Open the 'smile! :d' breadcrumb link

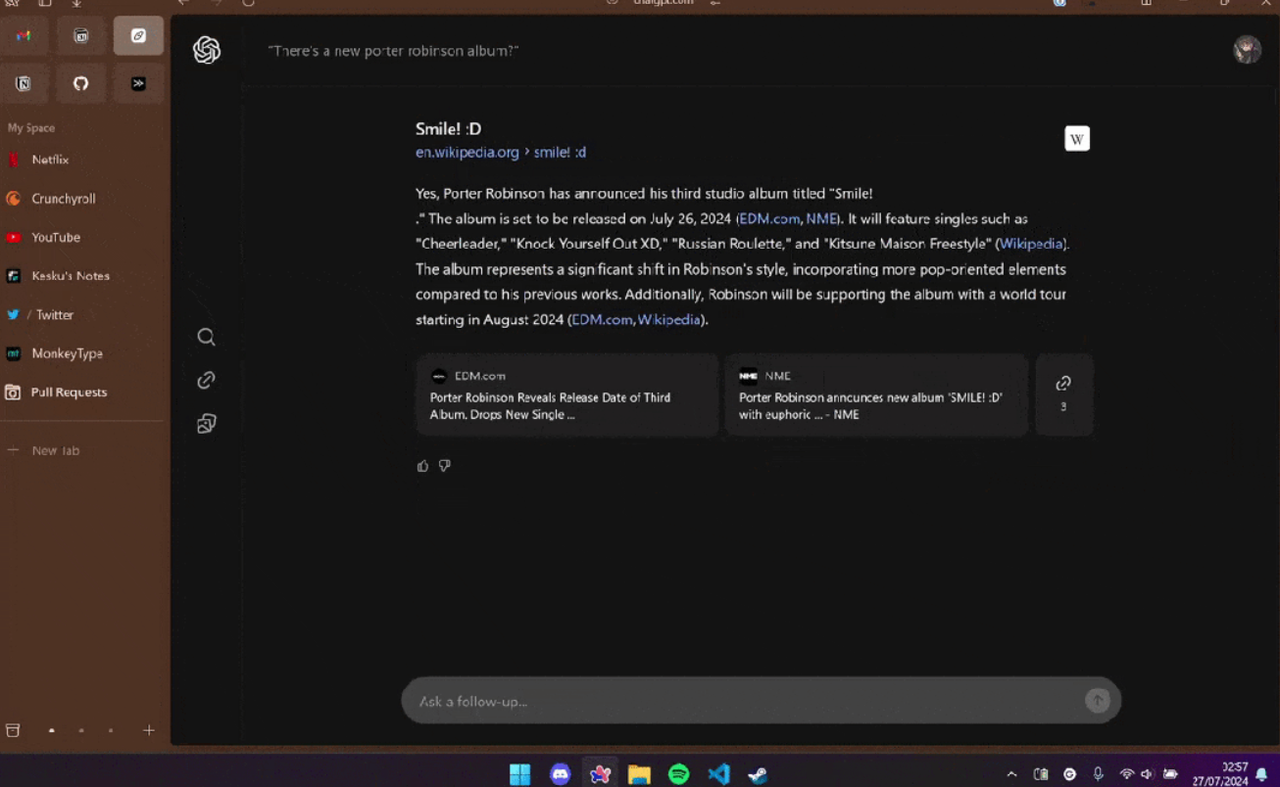(560, 153)
